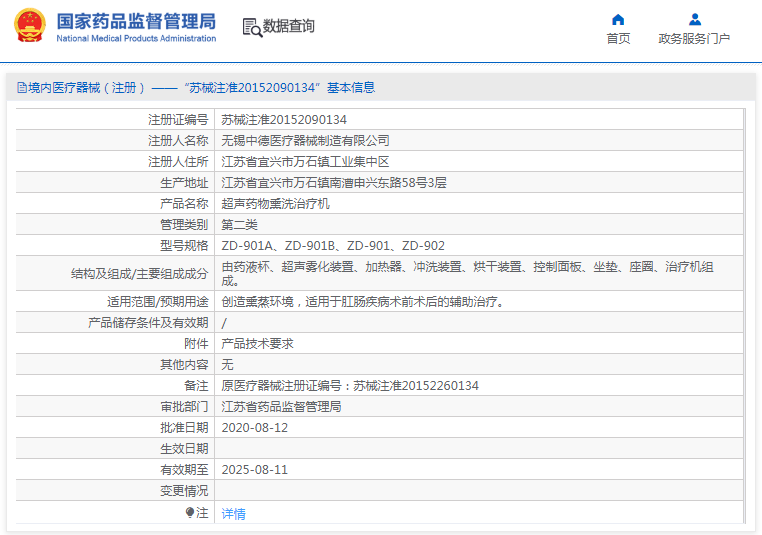Select intended use text 创造熏蒸环境
This screenshot has width=762, height=535.
click(x=364, y=302)
